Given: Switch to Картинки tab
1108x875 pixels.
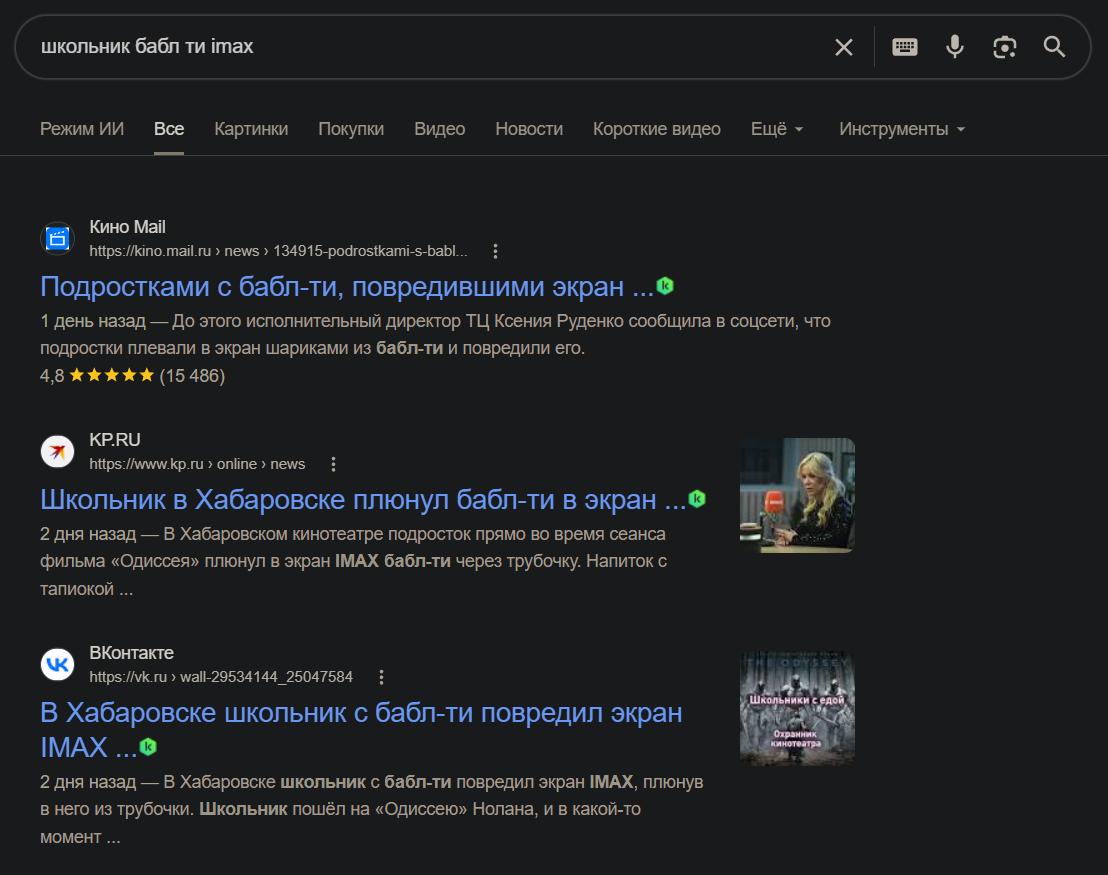Looking at the screenshot, I should [x=251, y=129].
